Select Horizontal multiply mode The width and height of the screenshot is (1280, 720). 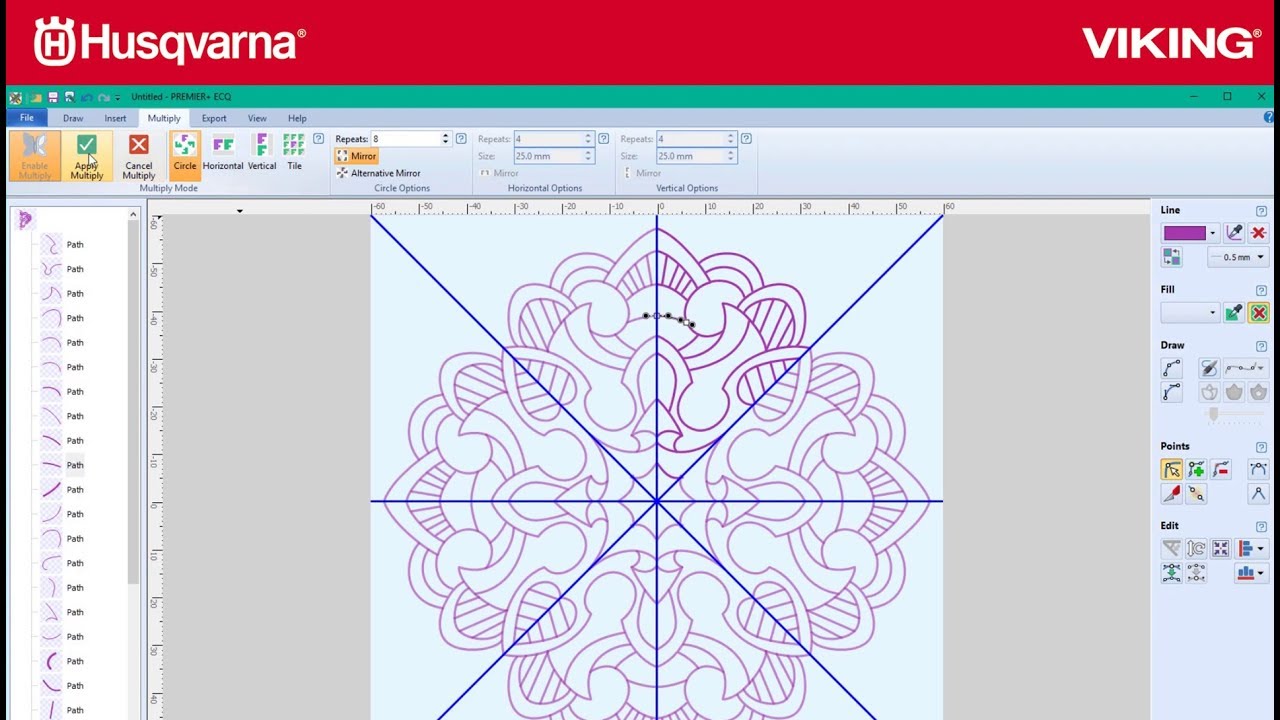pyautogui.click(x=222, y=152)
